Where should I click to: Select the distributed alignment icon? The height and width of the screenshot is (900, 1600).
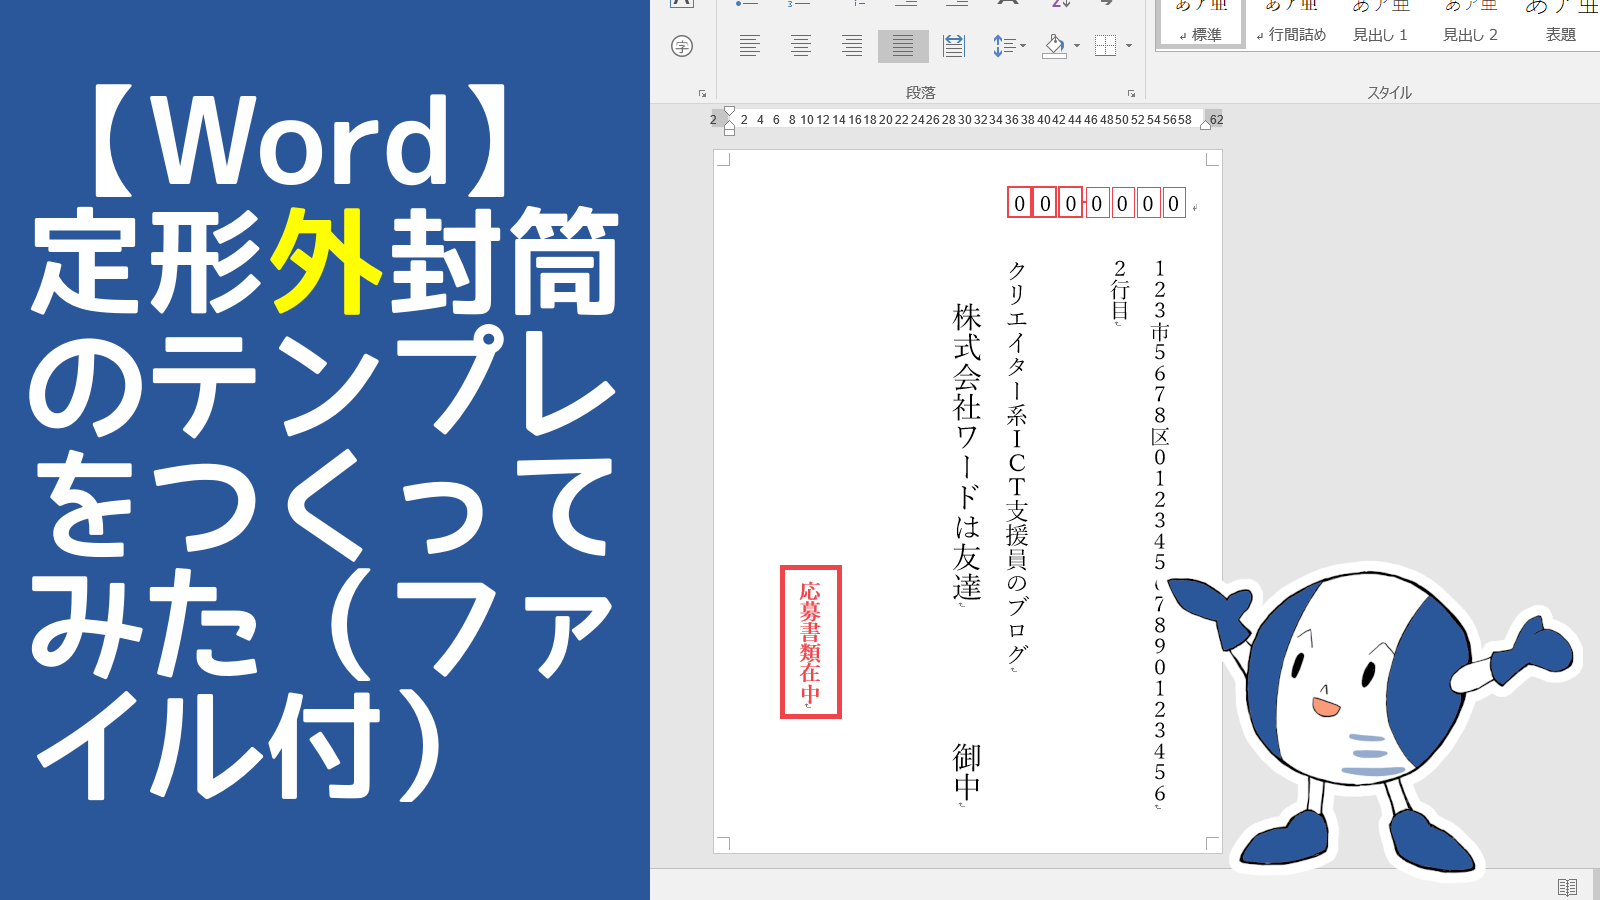pos(953,45)
